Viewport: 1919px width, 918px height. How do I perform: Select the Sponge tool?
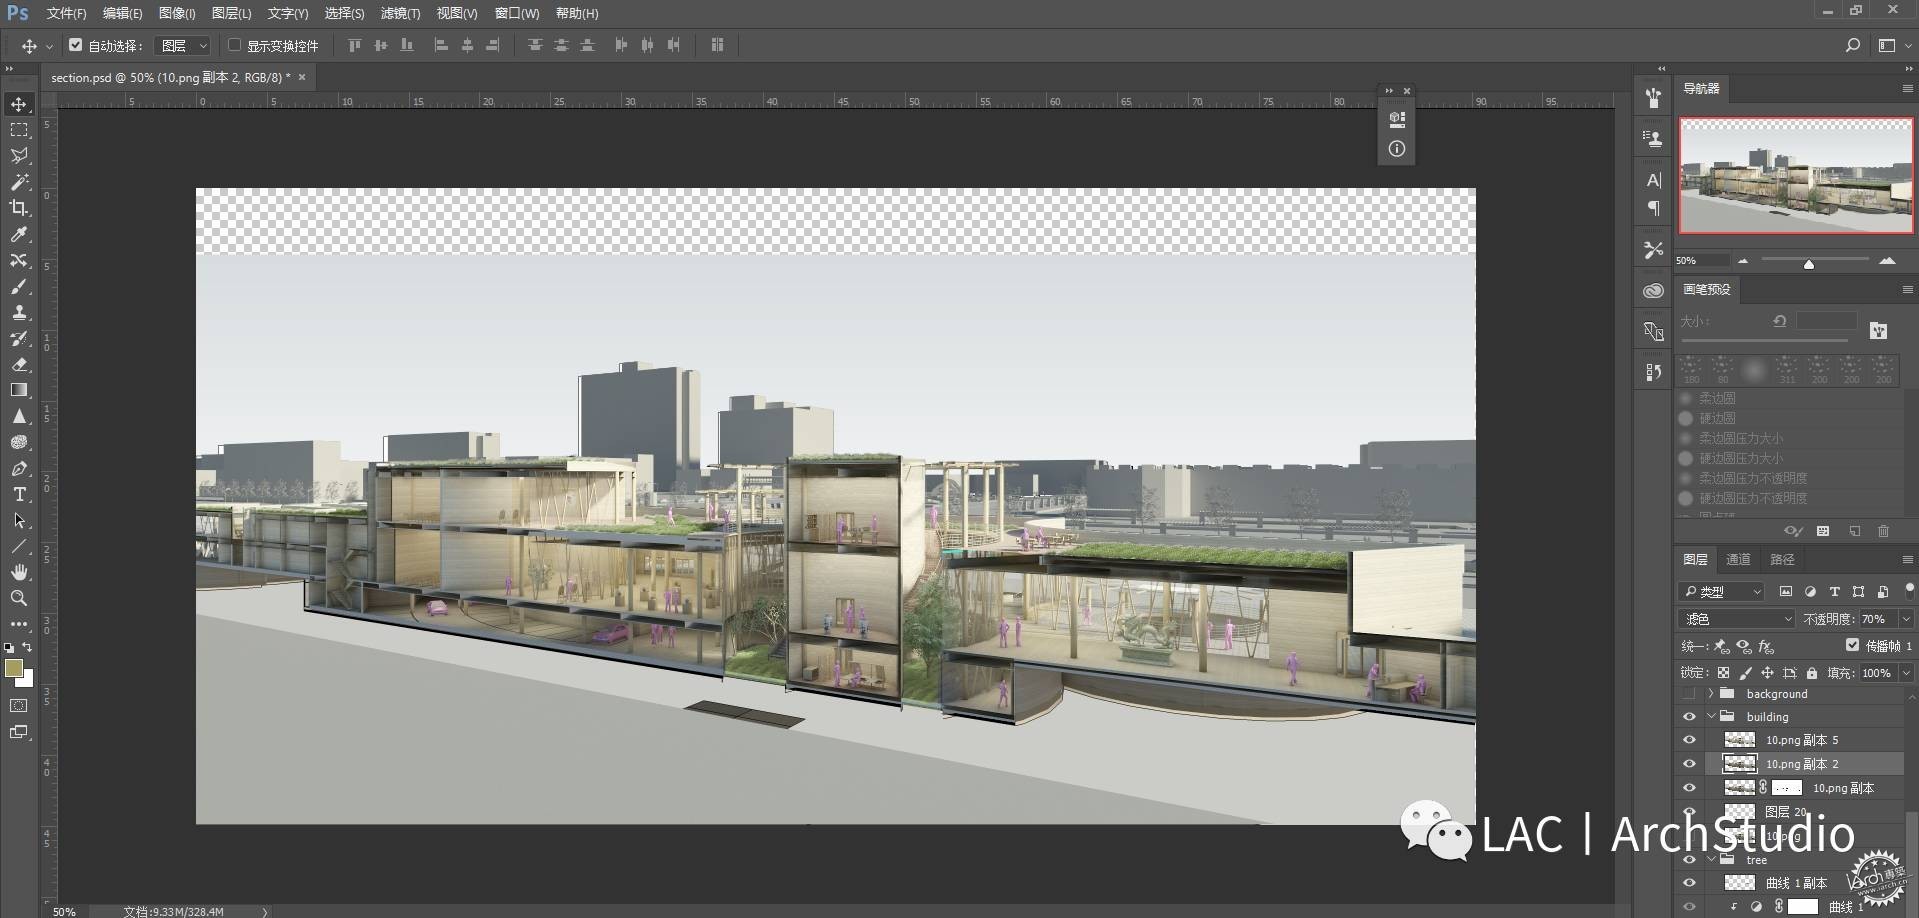[x=19, y=442]
